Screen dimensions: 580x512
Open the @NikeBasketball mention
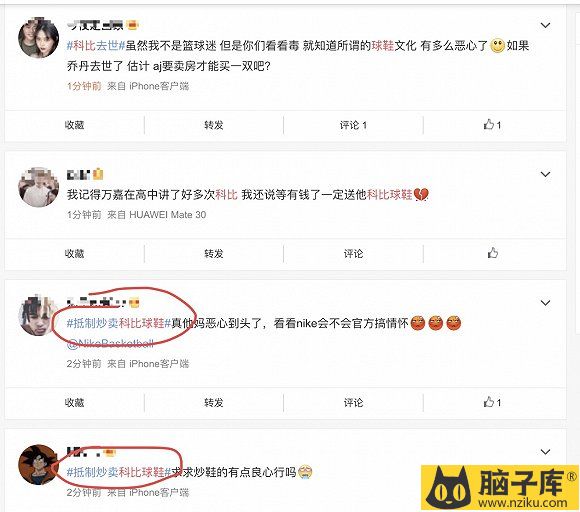tap(110, 344)
